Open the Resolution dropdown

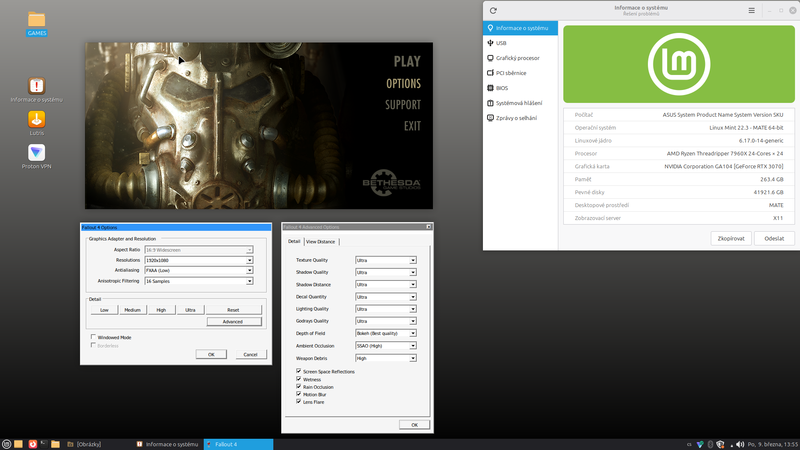198,260
